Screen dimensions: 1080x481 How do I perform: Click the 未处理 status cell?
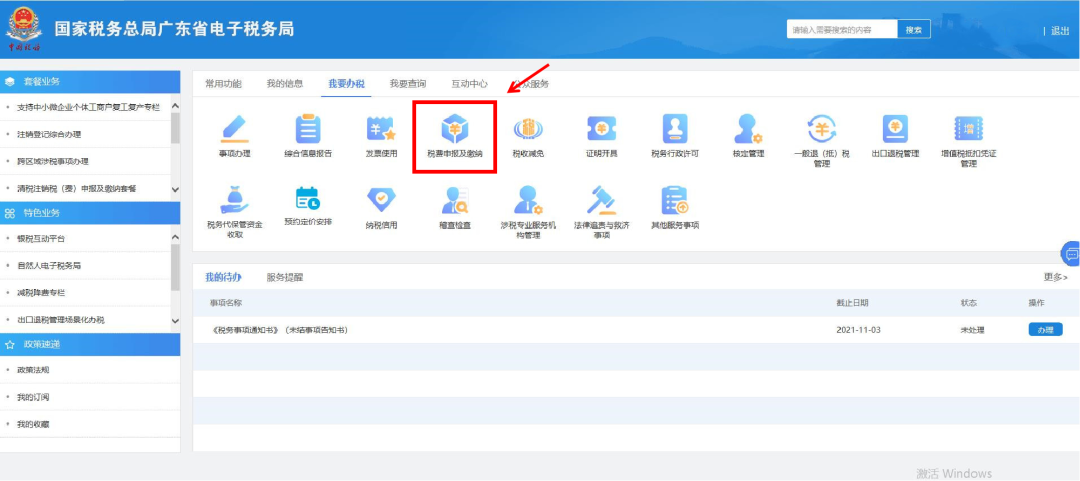click(972, 330)
